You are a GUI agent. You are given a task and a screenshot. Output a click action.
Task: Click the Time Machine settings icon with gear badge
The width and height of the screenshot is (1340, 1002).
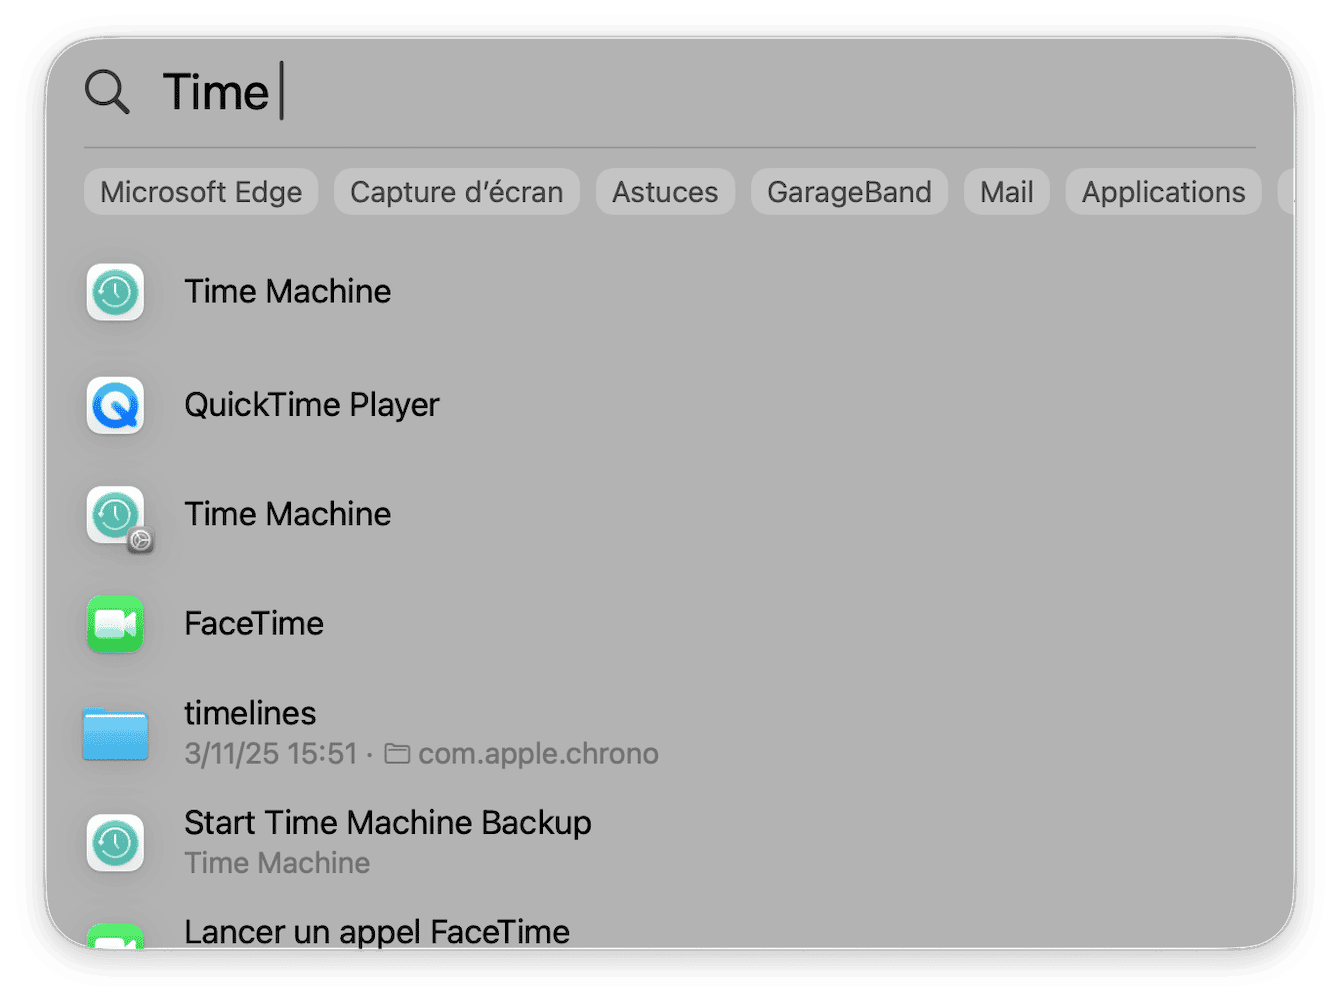click(x=115, y=516)
